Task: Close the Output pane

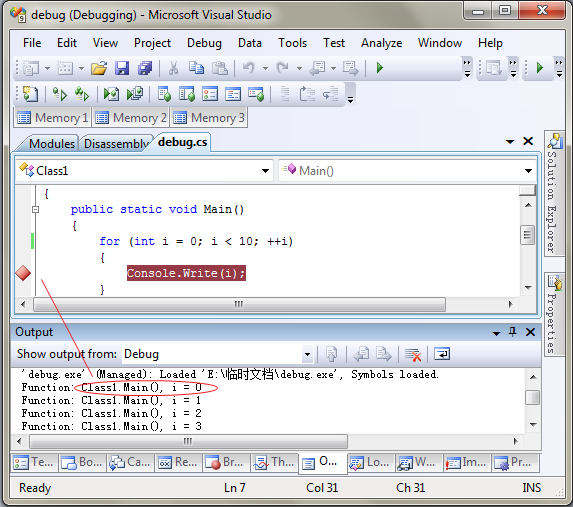Action: tap(530, 332)
